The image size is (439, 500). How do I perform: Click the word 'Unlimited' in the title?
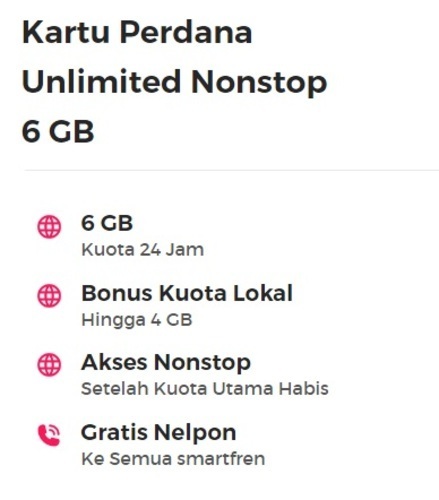(x=101, y=81)
